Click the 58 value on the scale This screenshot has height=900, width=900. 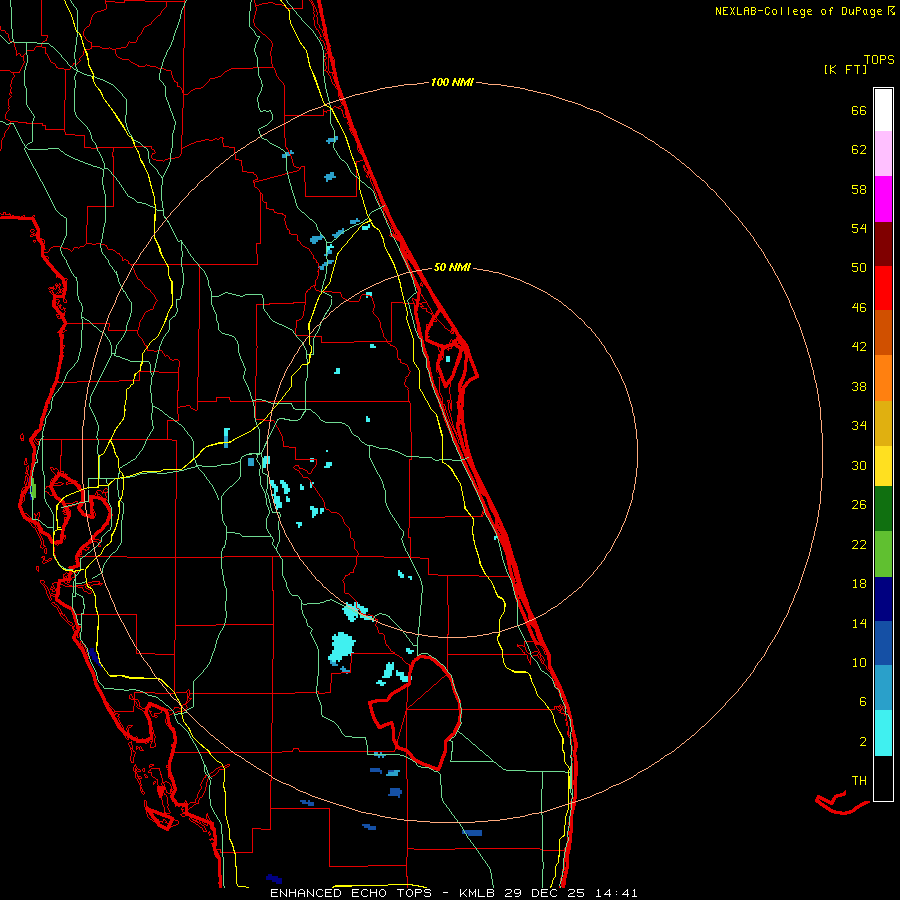[x=859, y=189]
